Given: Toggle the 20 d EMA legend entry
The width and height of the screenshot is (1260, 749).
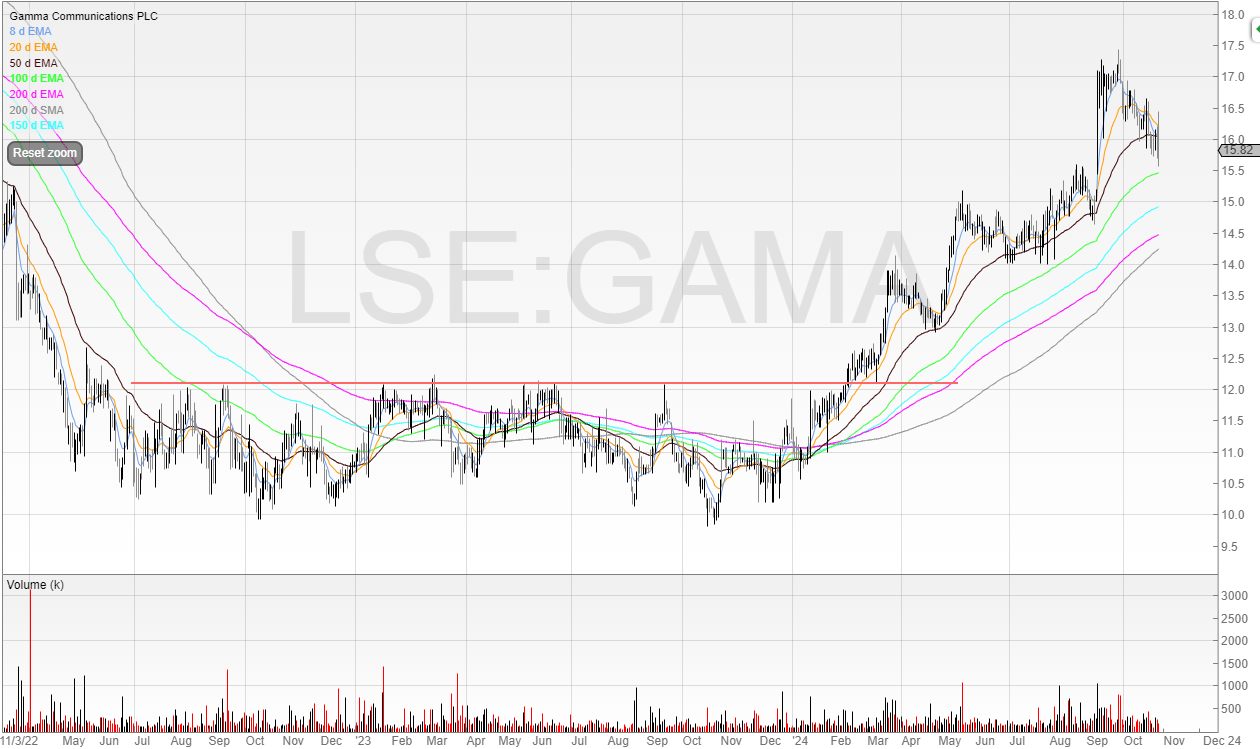Looking at the screenshot, I should 34,47.
